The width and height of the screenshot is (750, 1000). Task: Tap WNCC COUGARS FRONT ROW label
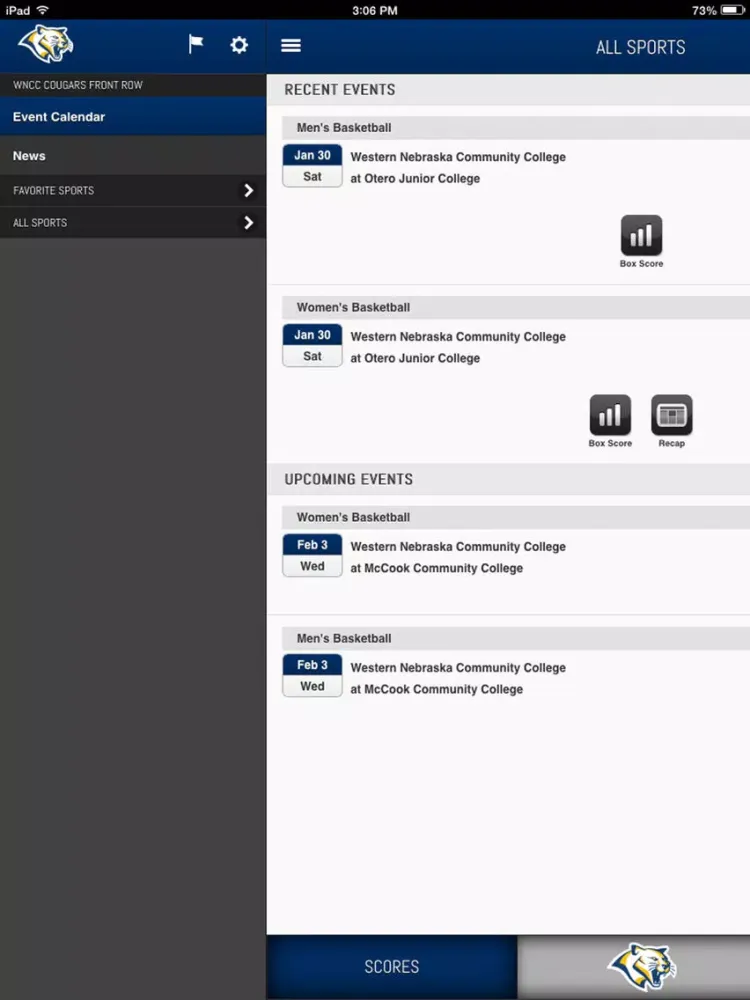coord(78,85)
